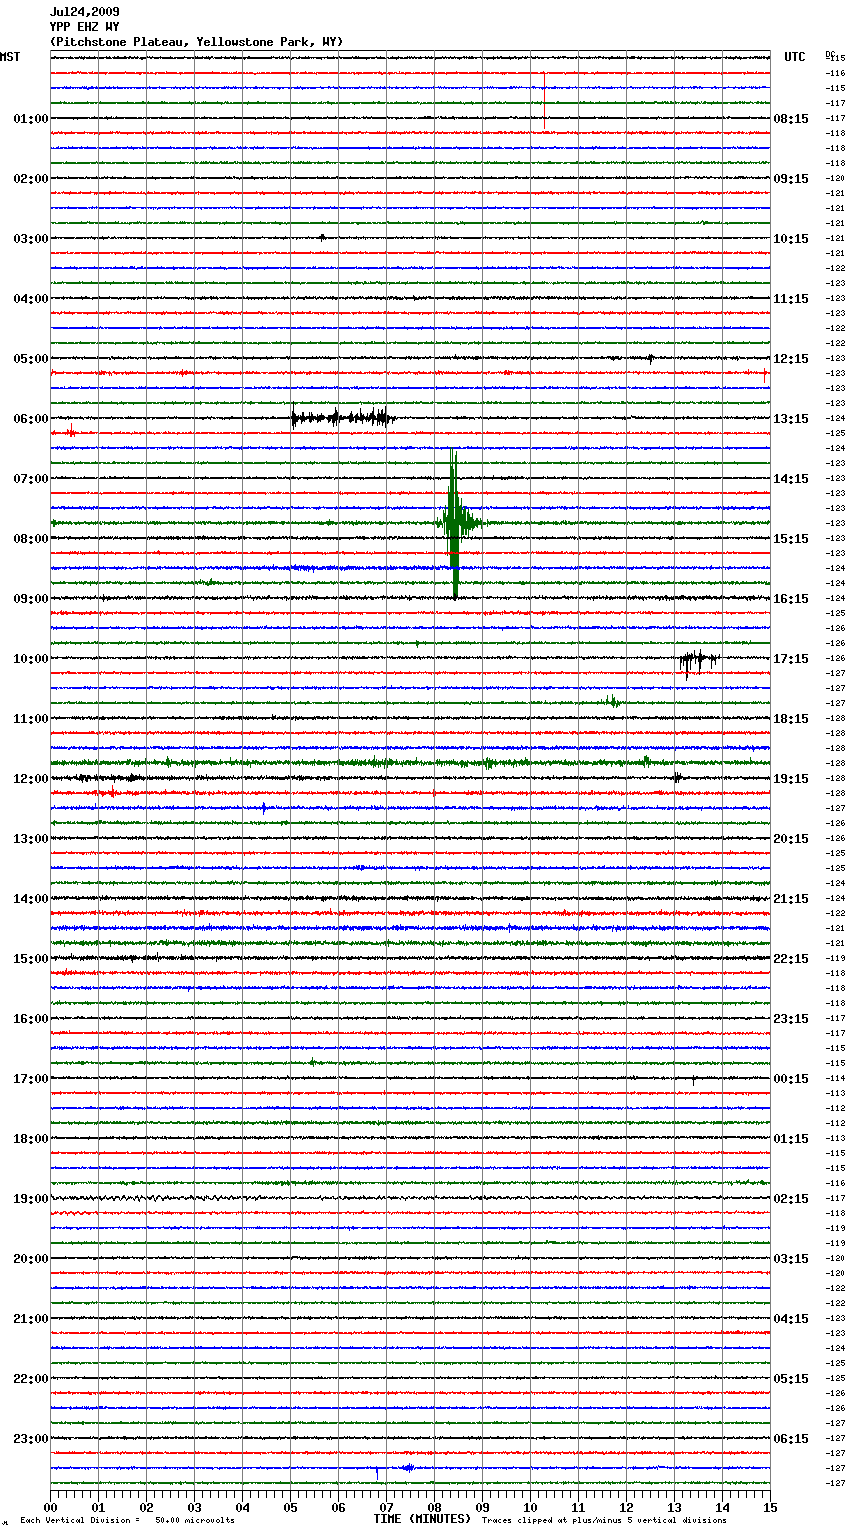This screenshot has height=1534, width=850.
Task: Click the green burst on the 10:45 trace
Action: (x=612, y=702)
